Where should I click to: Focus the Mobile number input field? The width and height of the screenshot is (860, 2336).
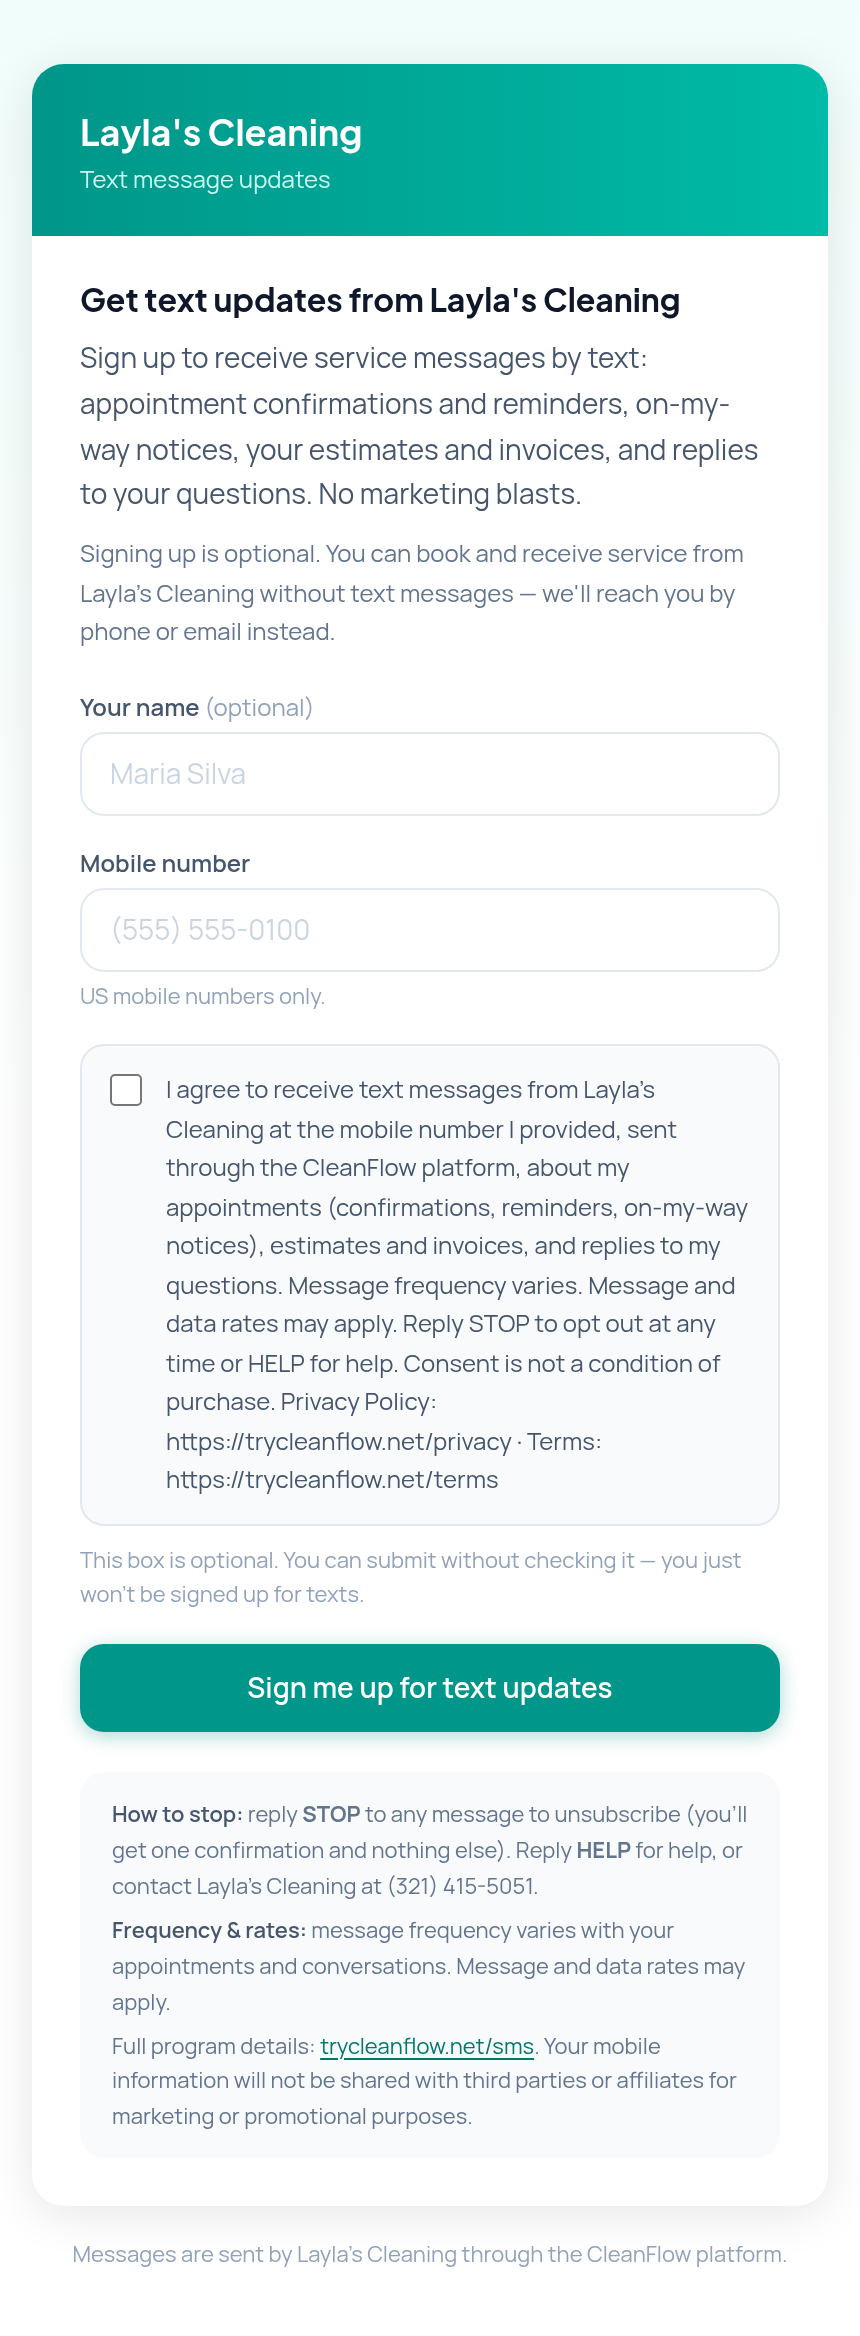coord(430,930)
